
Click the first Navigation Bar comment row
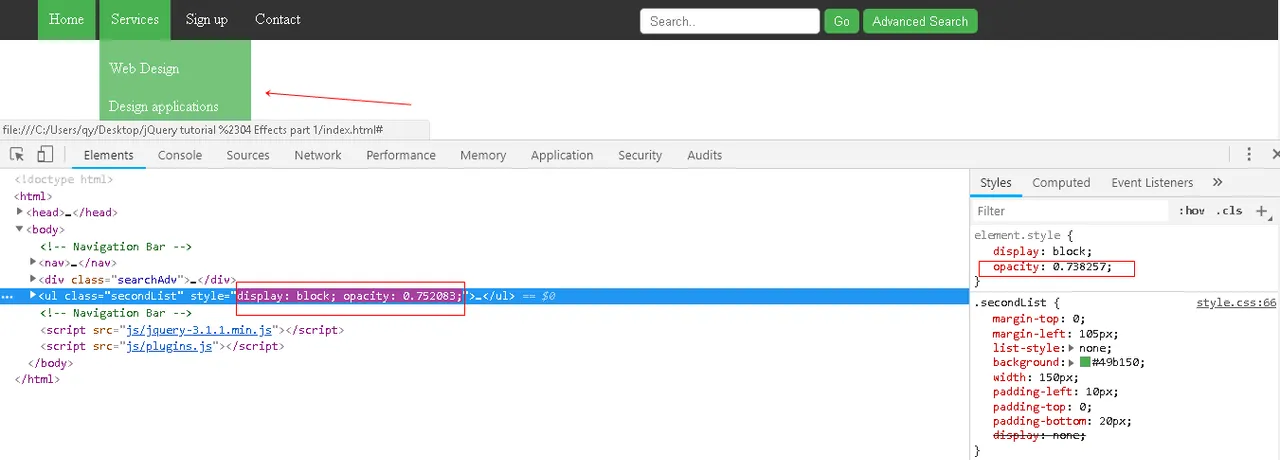(116, 246)
